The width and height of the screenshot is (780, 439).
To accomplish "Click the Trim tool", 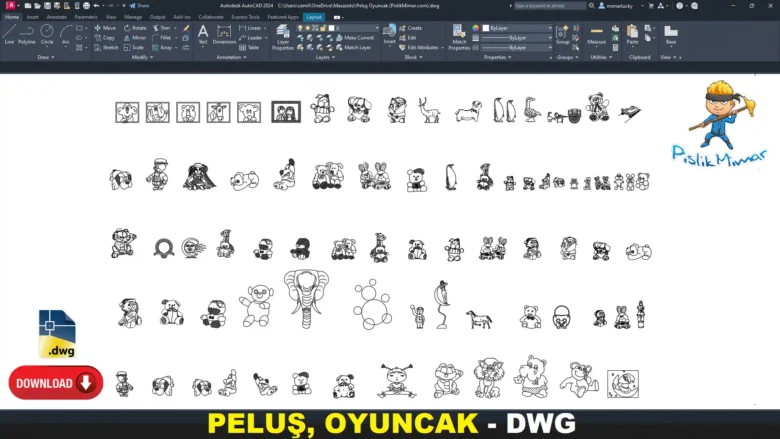I will tap(162, 28).
